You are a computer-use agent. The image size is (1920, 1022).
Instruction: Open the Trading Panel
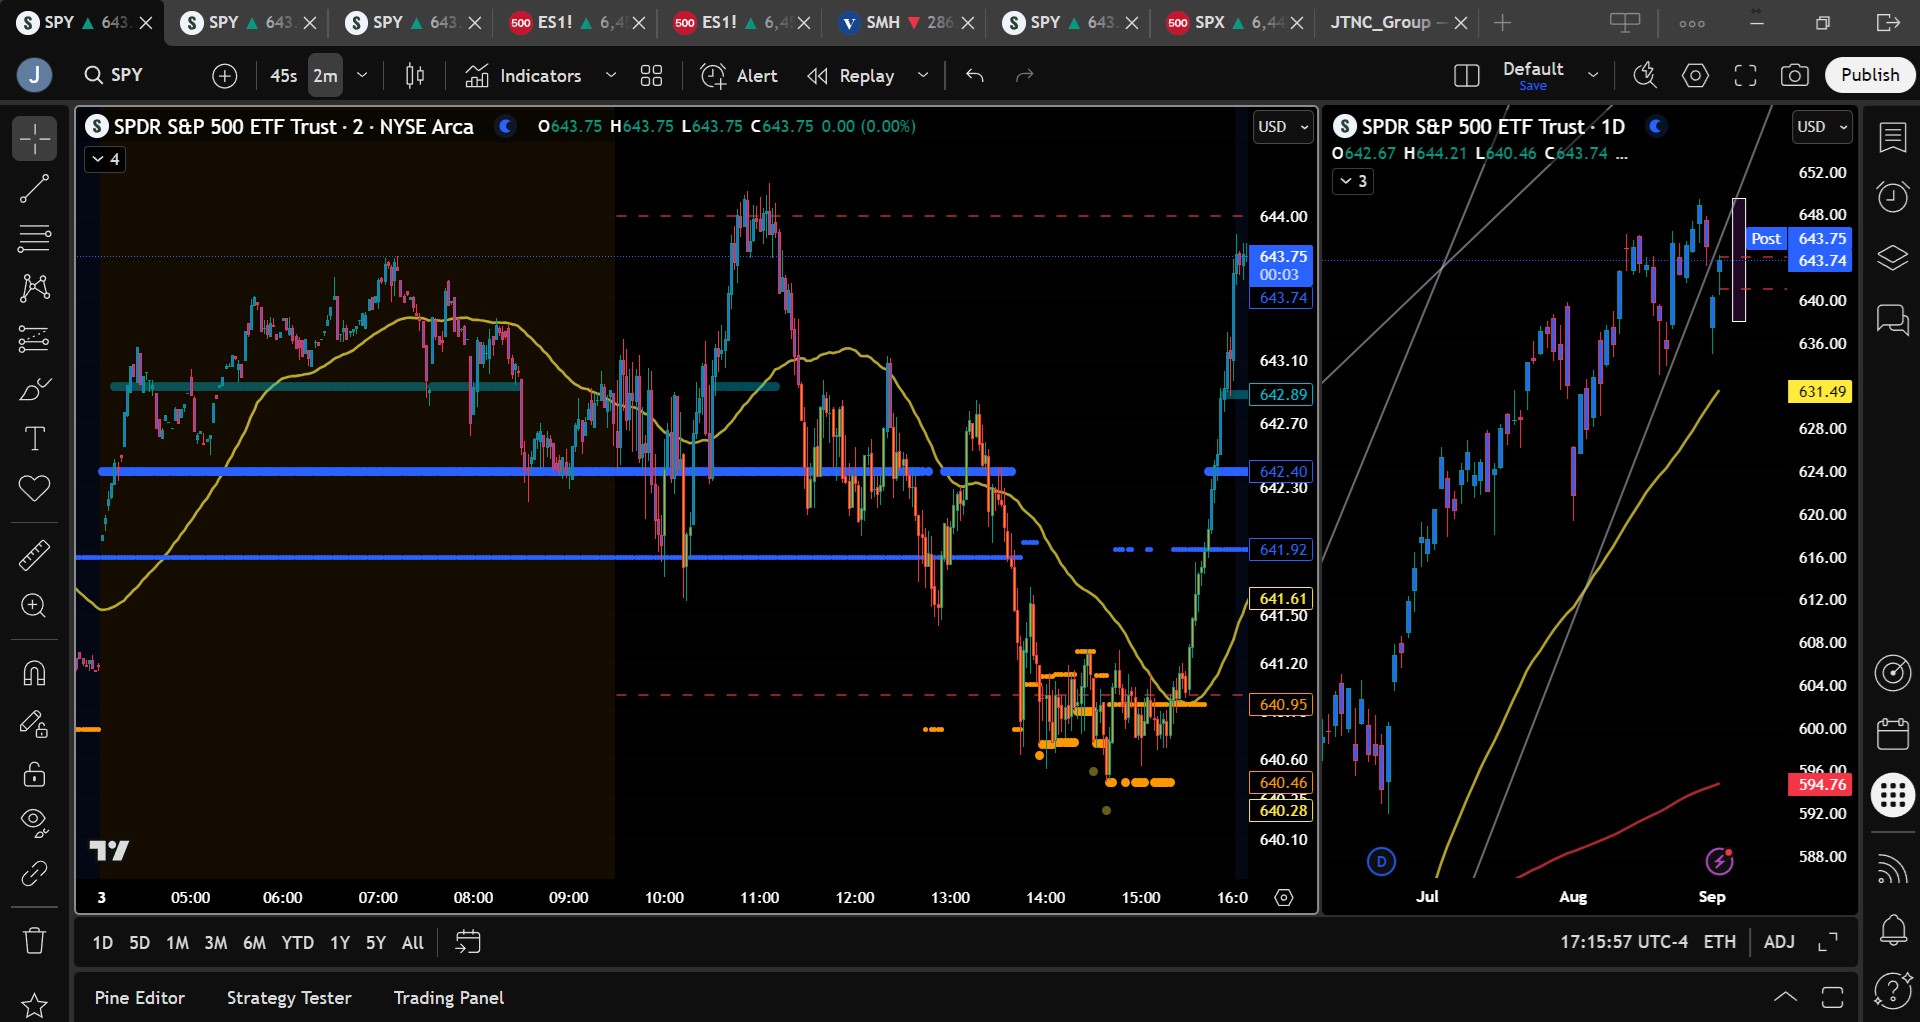tap(449, 998)
